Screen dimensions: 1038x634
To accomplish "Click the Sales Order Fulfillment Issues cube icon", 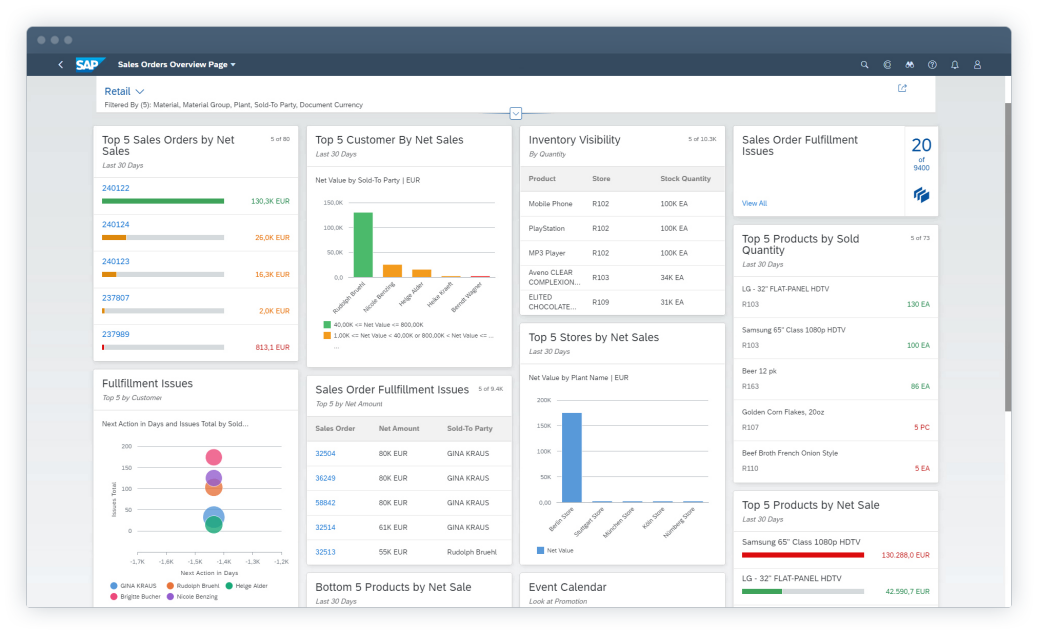I will tap(921, 194).
